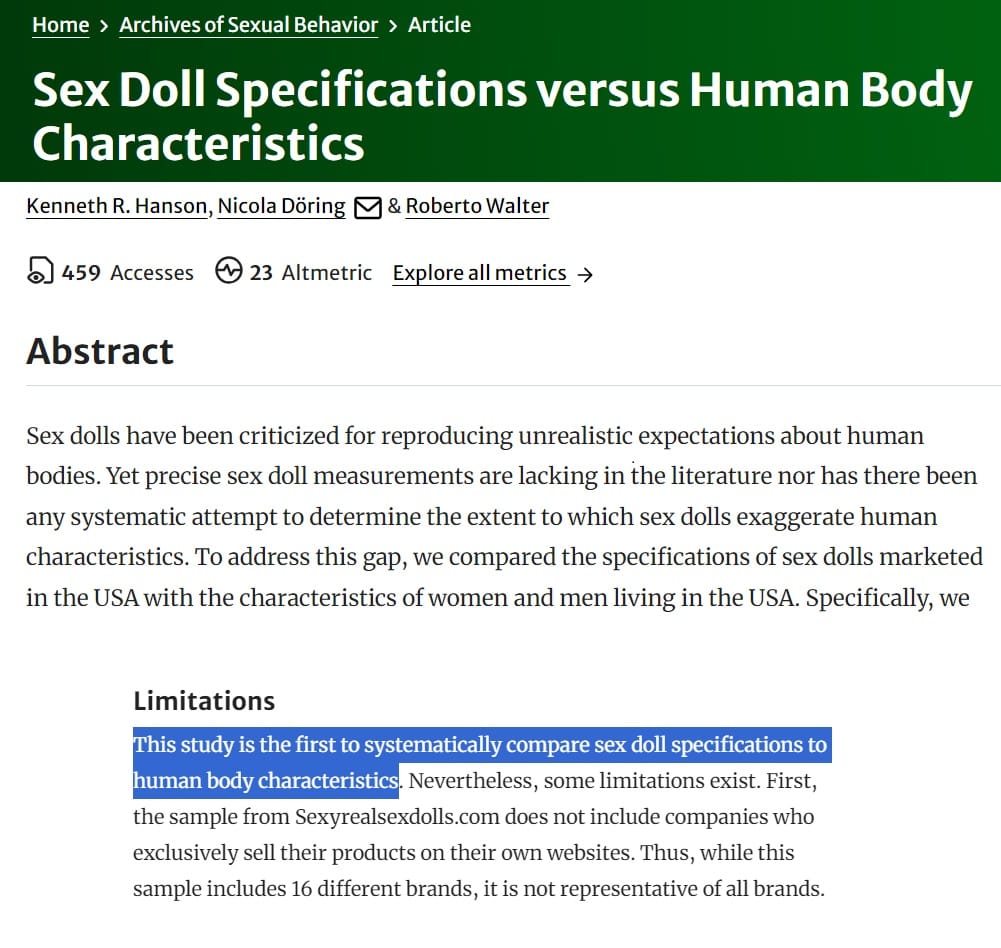
Task: Click chevron before Article breadcrumb
Action: pyautogui.click(x=393, y=26)
